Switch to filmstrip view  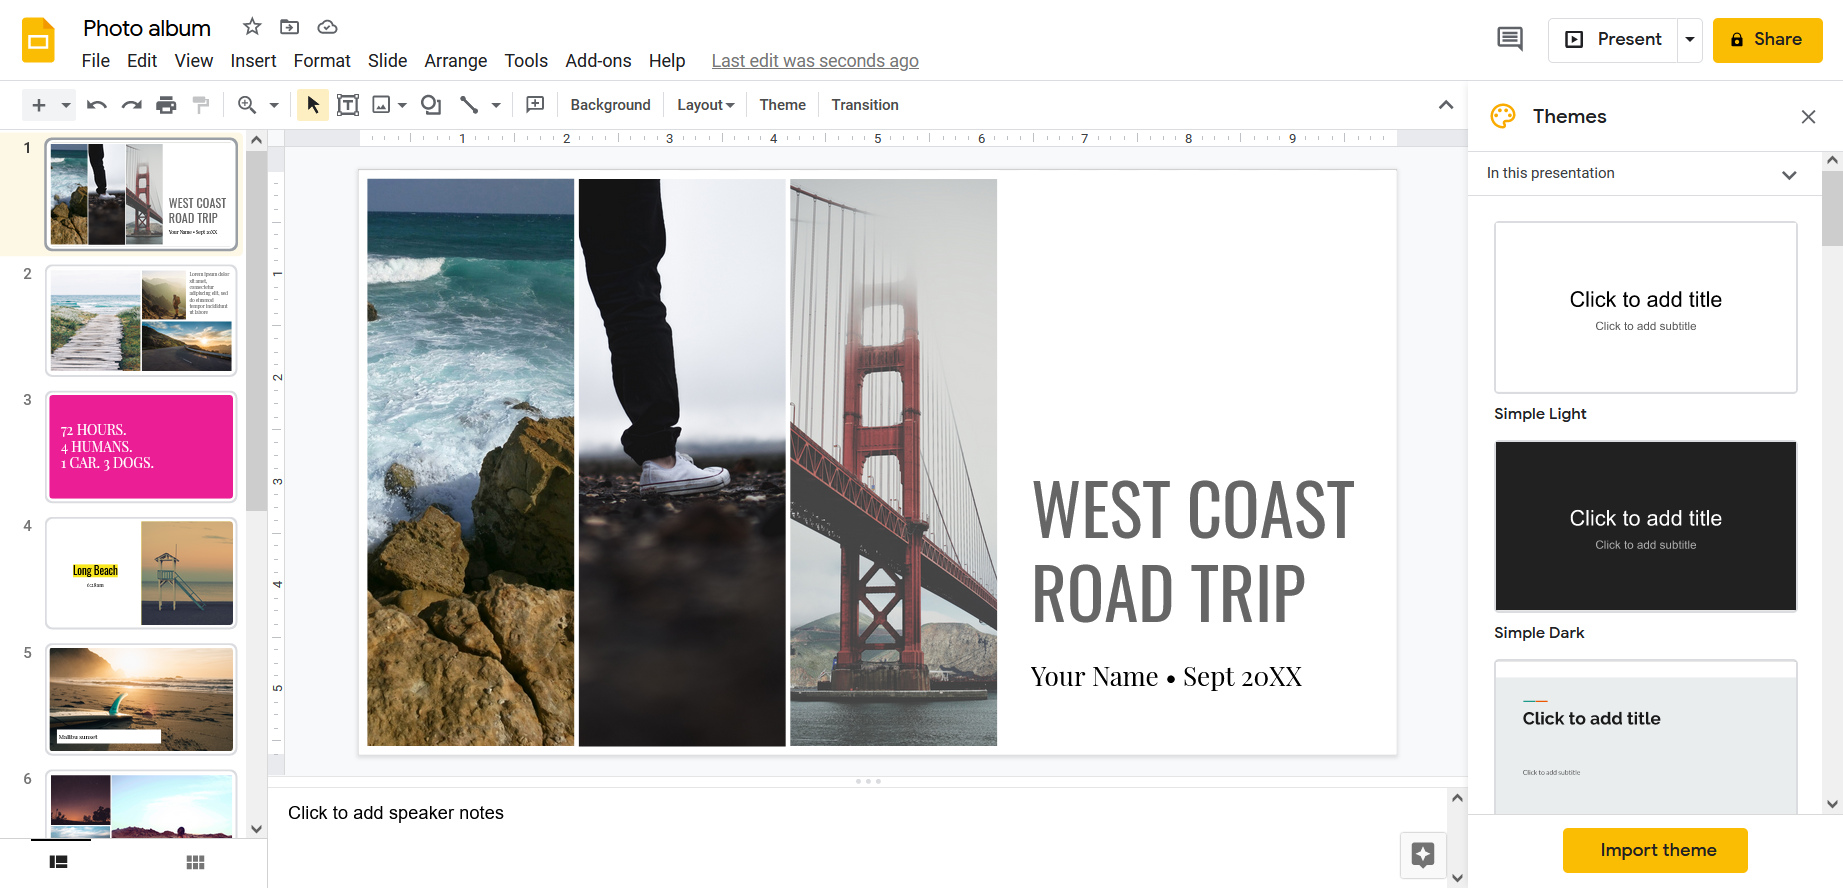point(59,862)
